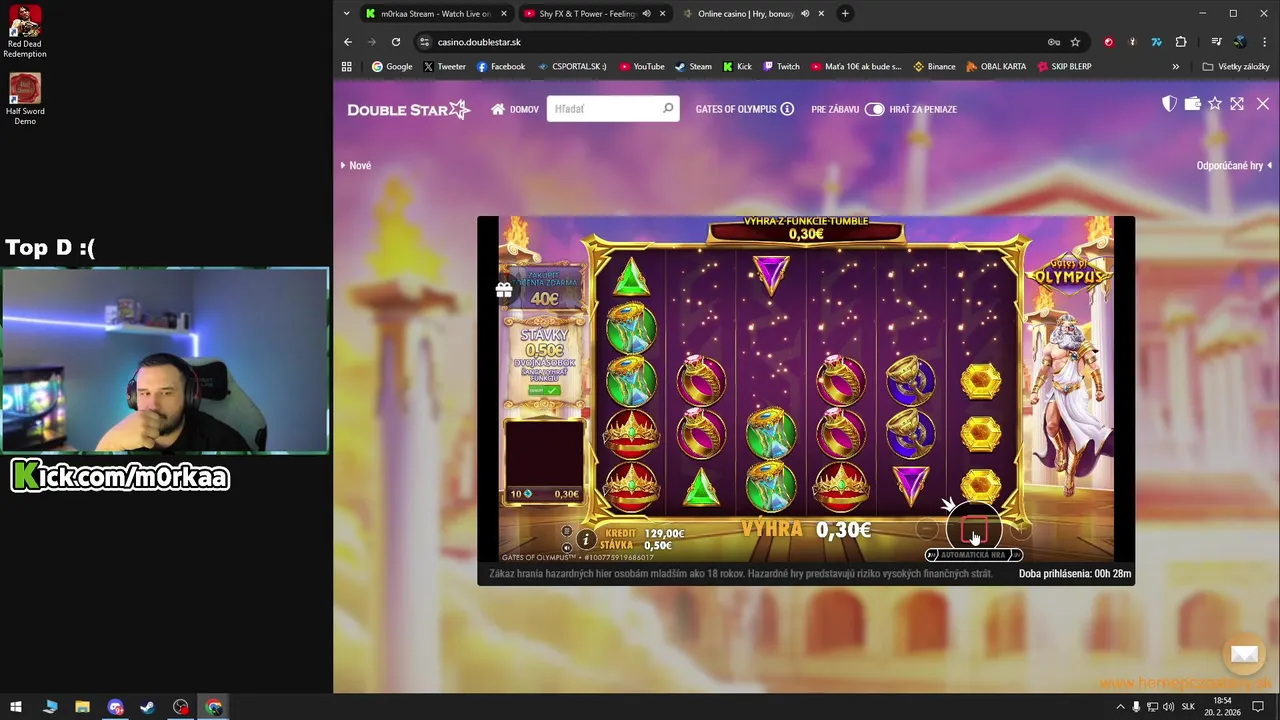Open the slot info 'i' button
The image size is (1280, 720).
pos(586,539)
